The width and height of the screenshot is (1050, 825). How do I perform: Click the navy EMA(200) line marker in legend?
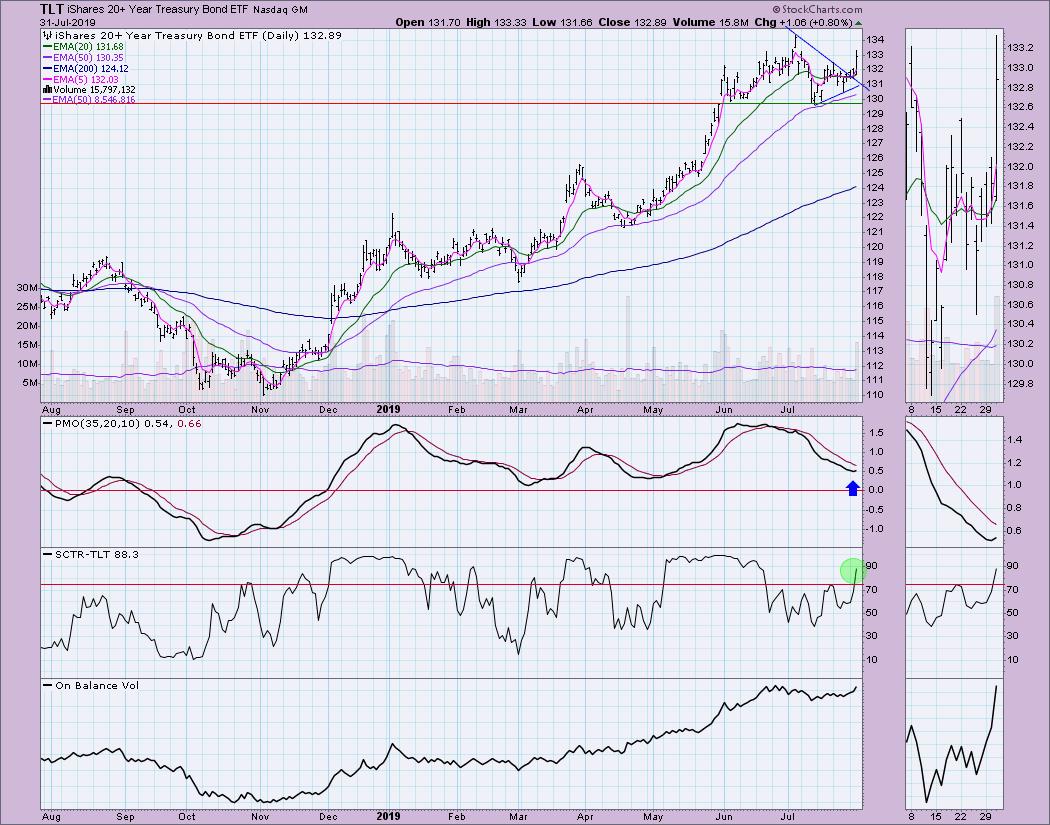pyautogui.click(x=49, y=68)
